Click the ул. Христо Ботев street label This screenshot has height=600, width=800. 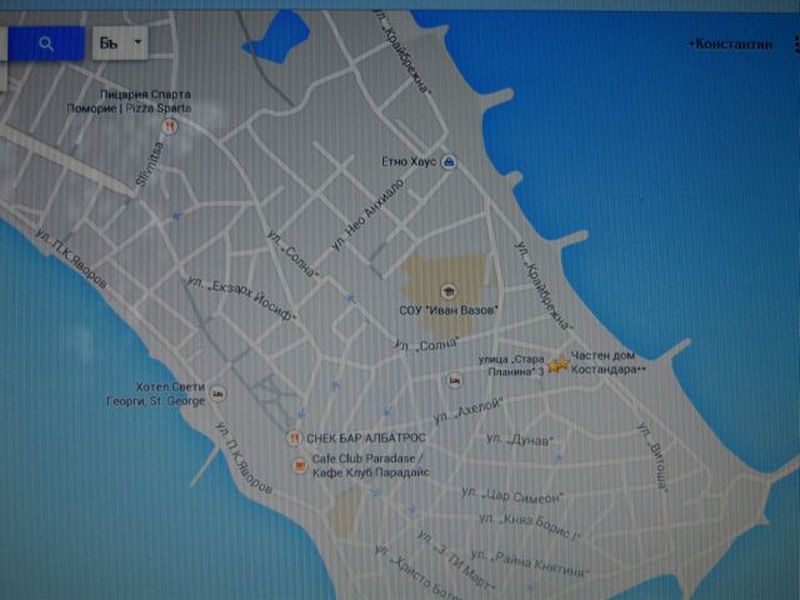click(x=418, y=572)
